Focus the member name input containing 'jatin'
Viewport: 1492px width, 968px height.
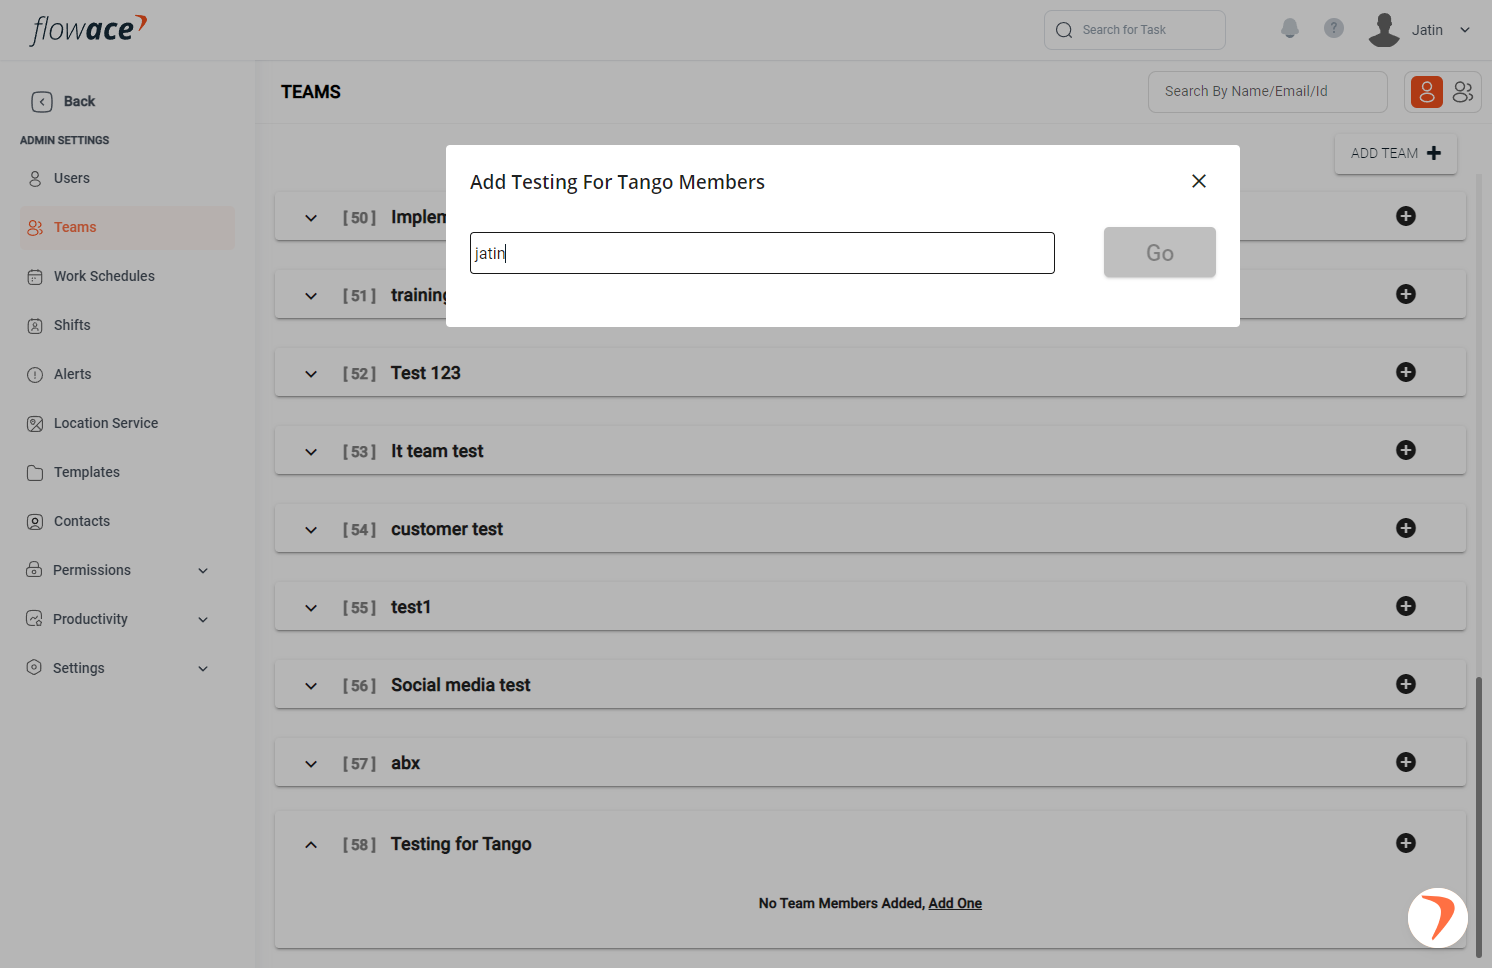coord(762,253)
